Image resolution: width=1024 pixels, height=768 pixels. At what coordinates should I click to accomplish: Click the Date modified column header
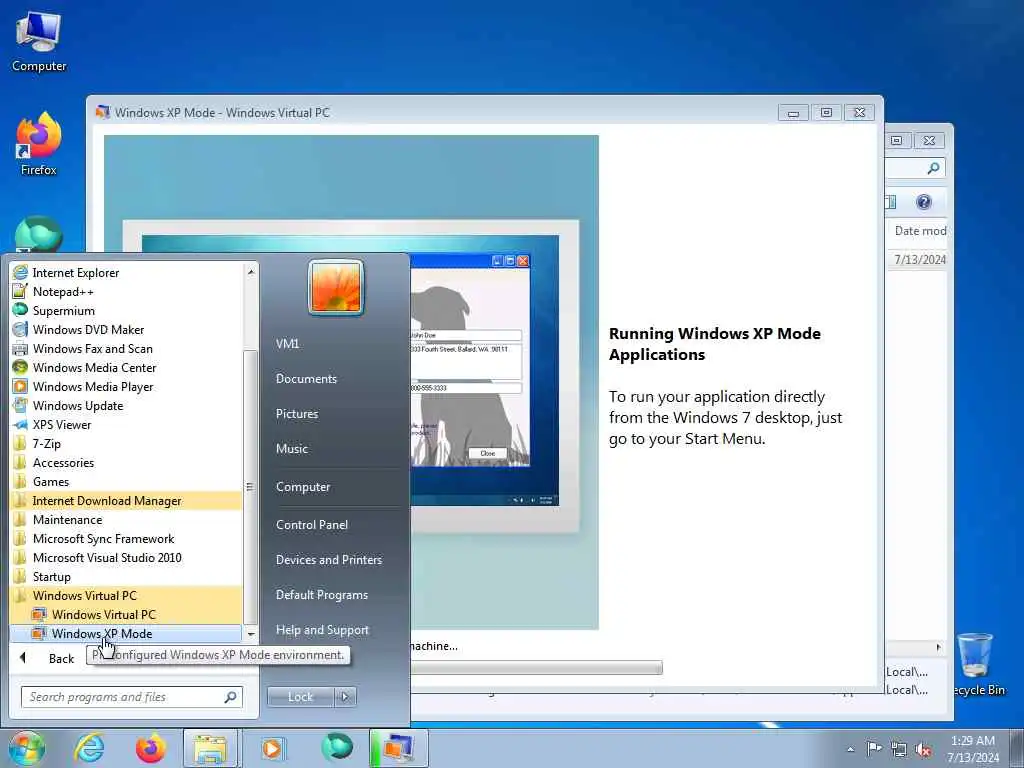point(920,231)
